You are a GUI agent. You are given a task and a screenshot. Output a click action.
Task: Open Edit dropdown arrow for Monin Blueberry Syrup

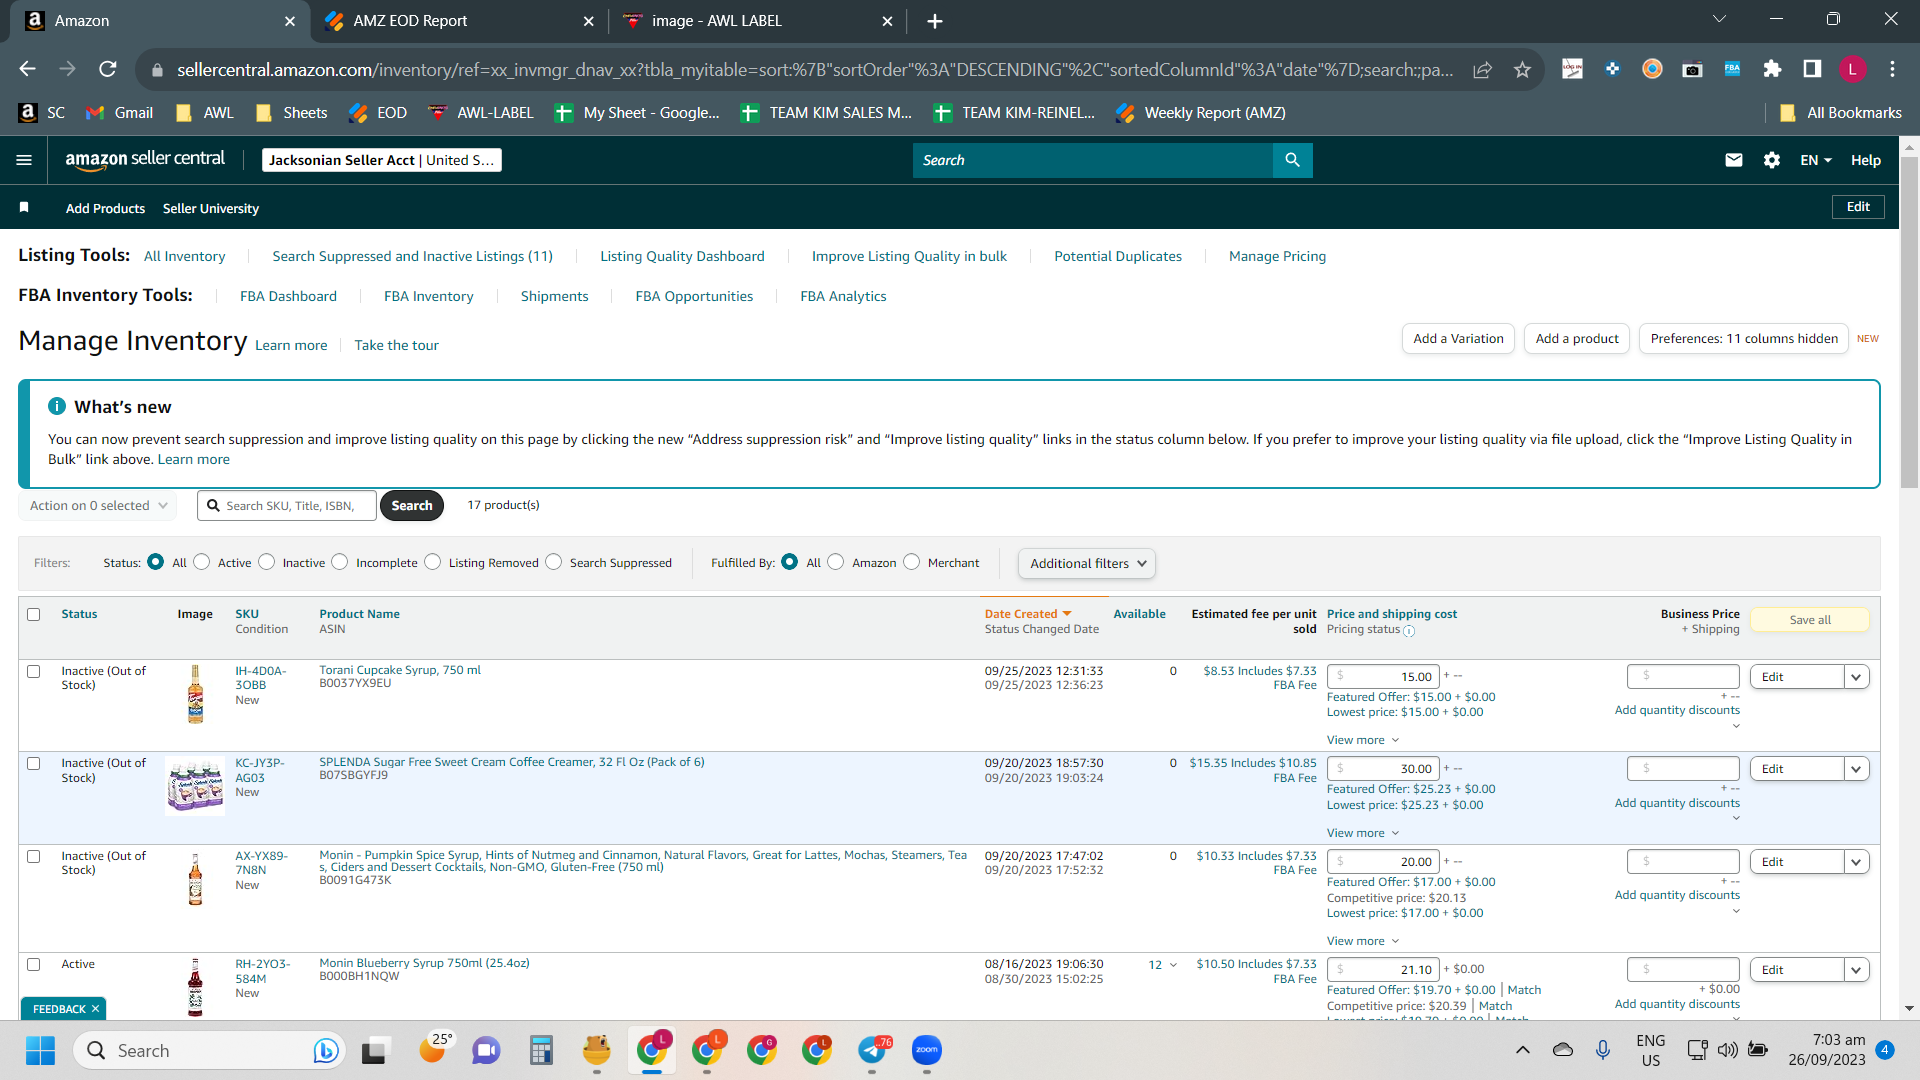pos(1857,970)
